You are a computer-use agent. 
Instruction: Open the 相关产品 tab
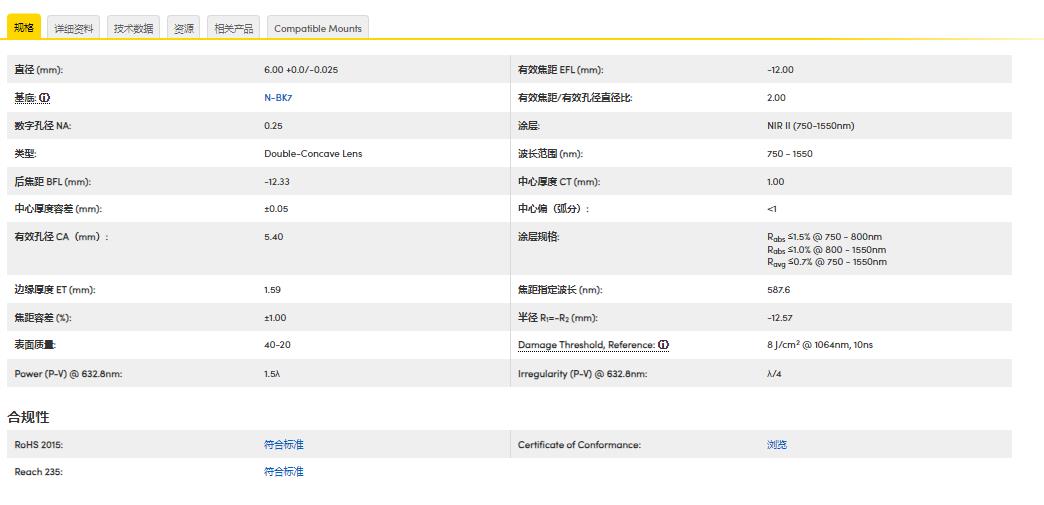point(234,28)
